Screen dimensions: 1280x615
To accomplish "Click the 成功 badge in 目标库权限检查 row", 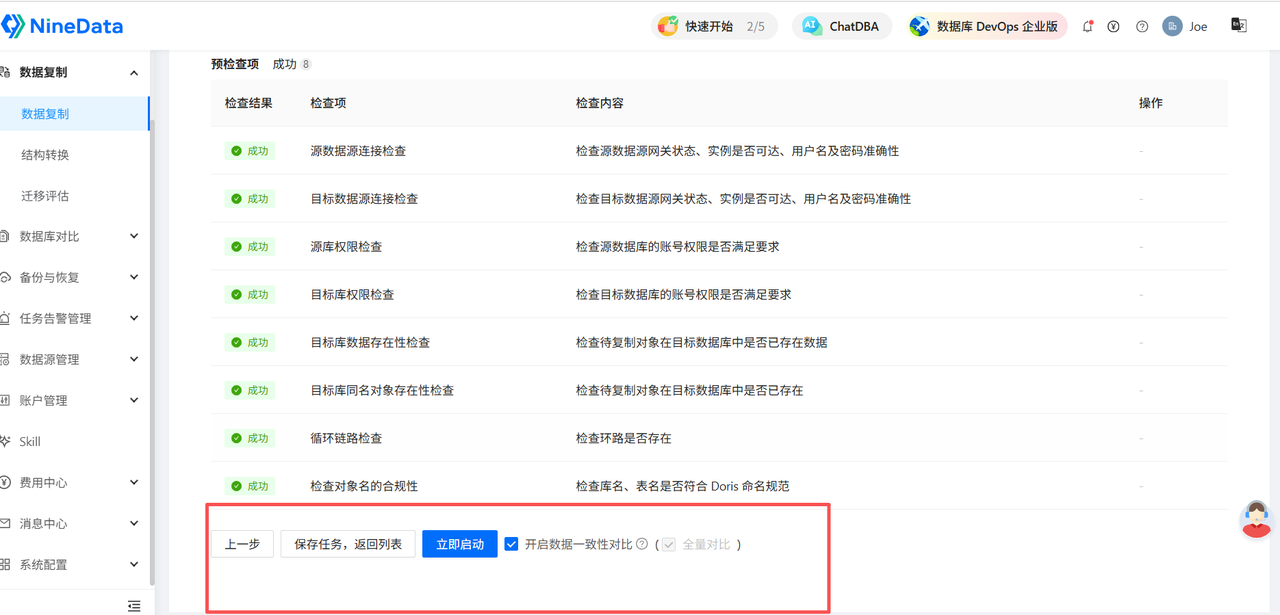I will 250,295.
